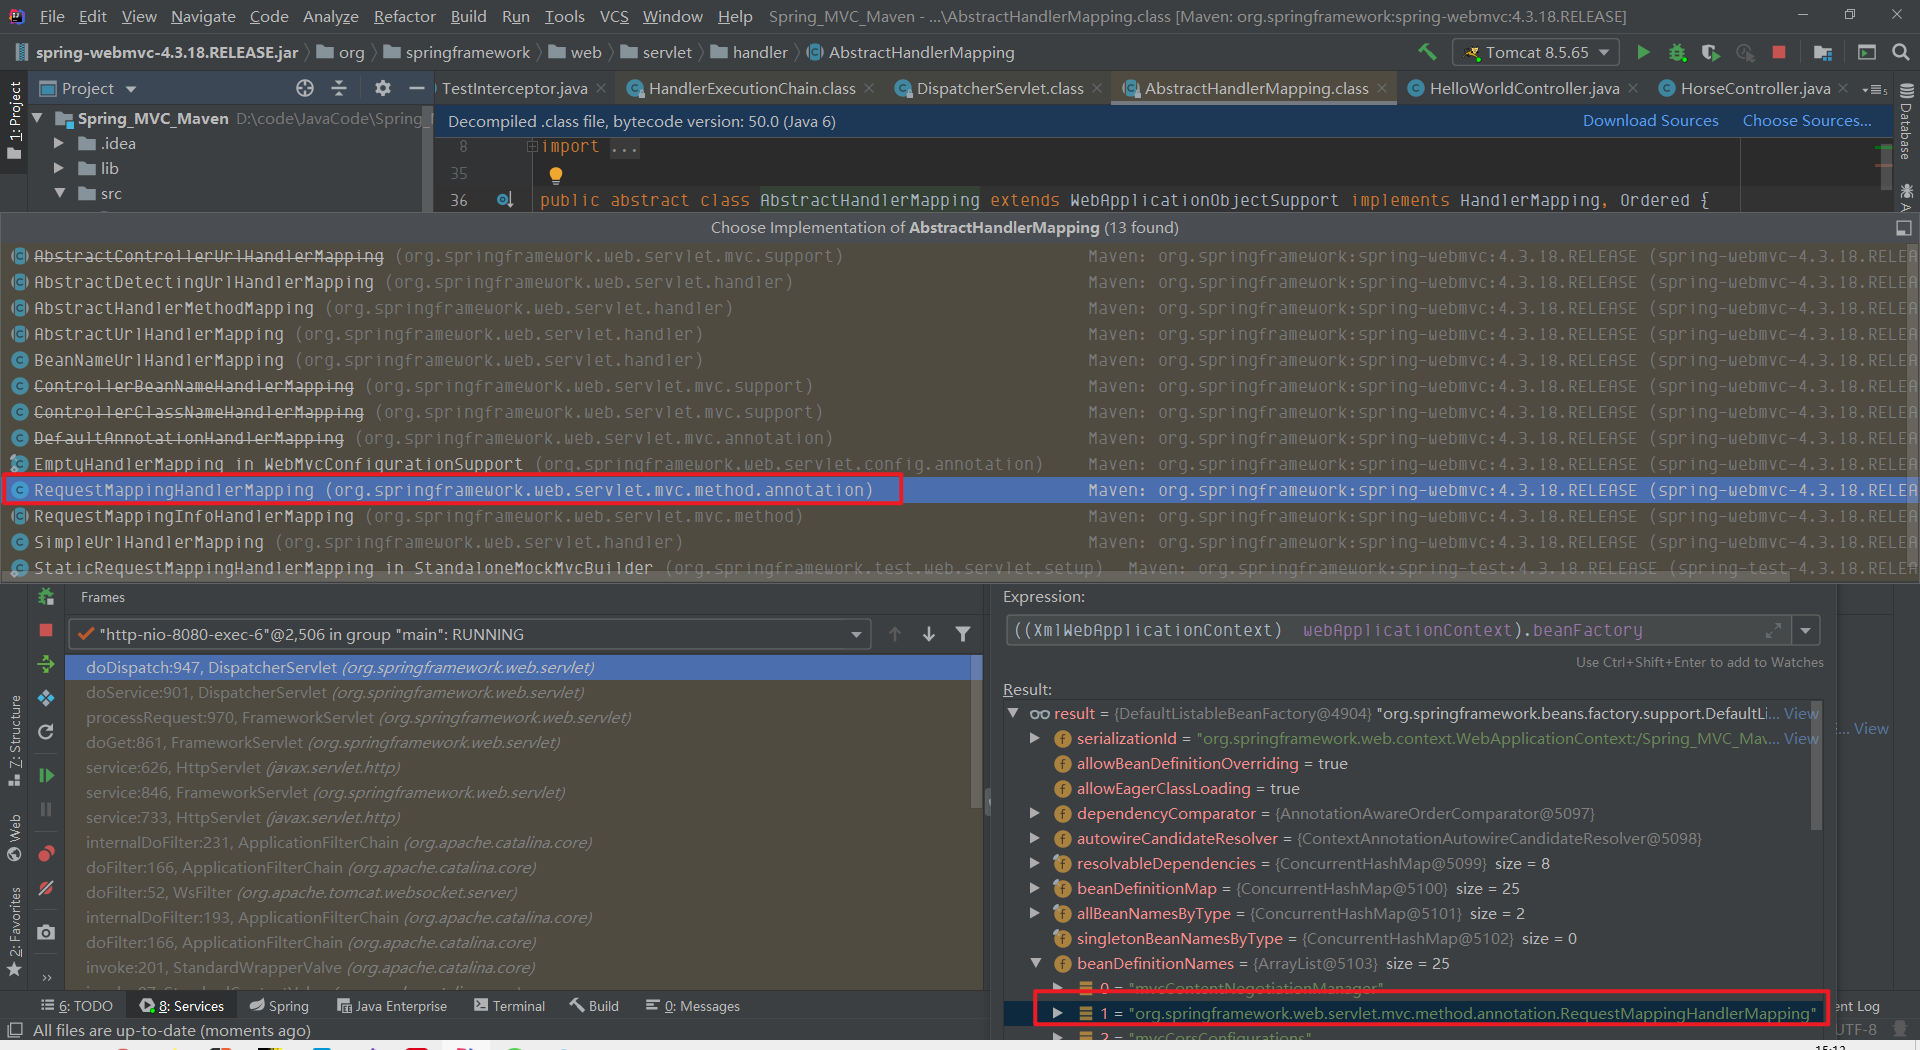This screenshot has height=1050, width=1920.
Task: Collapse the src folder
Action: [59, 193]
